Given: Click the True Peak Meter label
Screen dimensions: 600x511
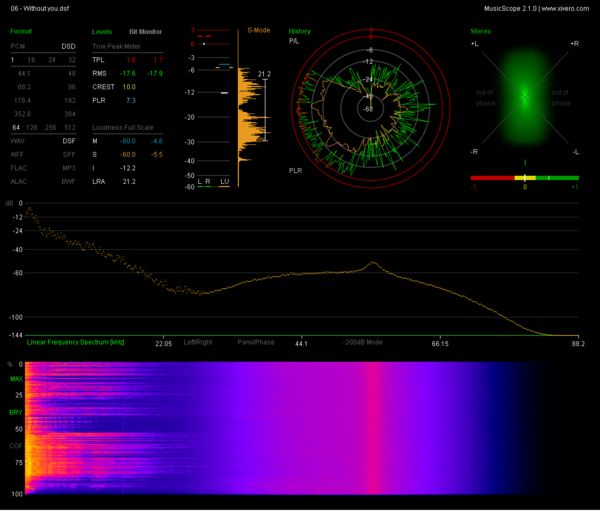Looking at the screenshot, I should click(x=116, y=46).
